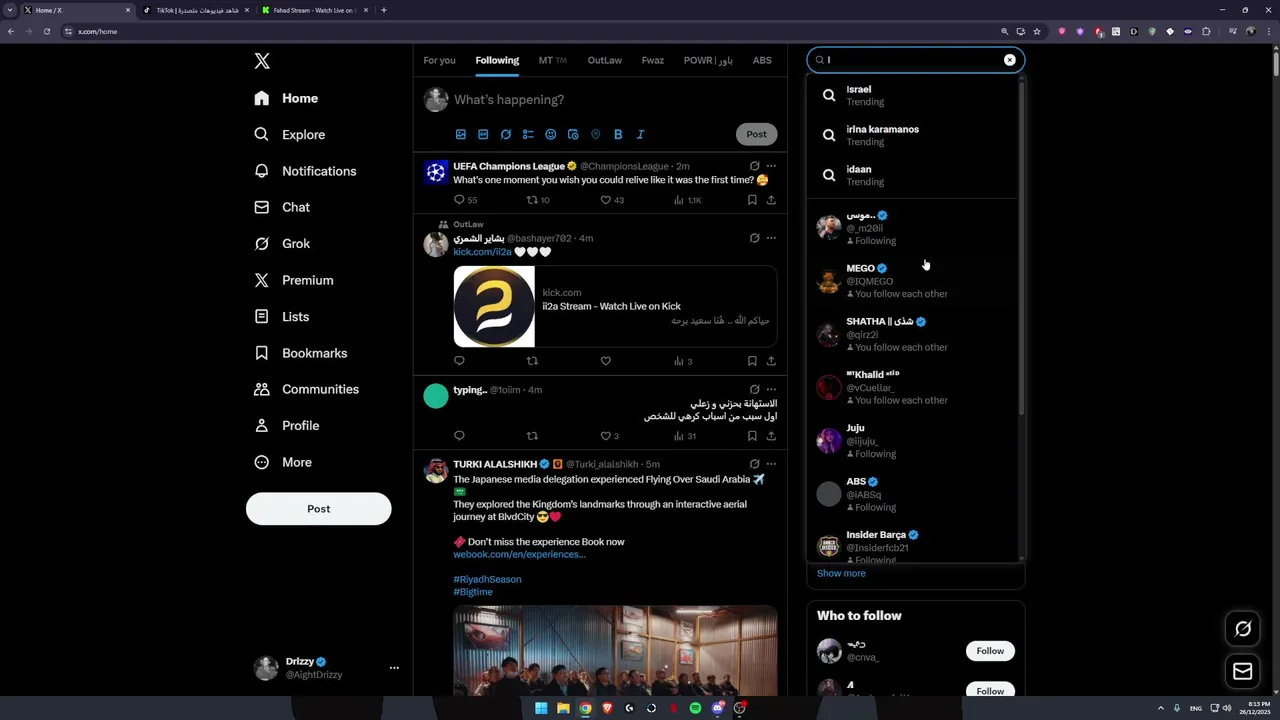Bookmark the بشاير الشمري post
The height and width of the screenshot is (720, 1280).
point(752,361)
